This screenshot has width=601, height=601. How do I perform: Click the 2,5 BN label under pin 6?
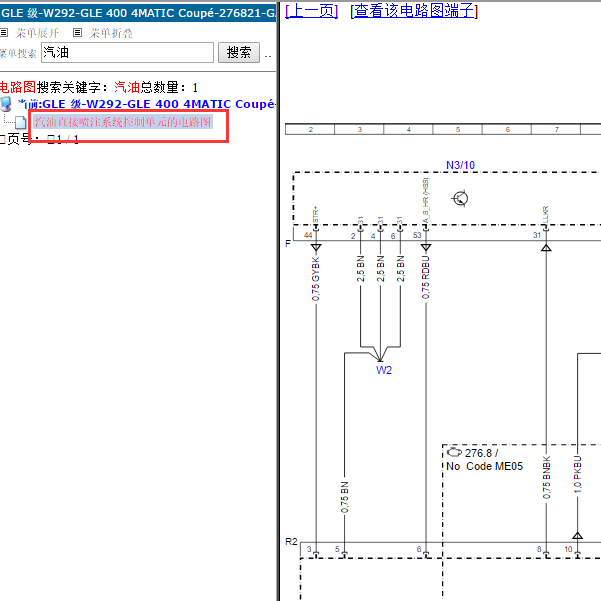[x=401, y=268]
